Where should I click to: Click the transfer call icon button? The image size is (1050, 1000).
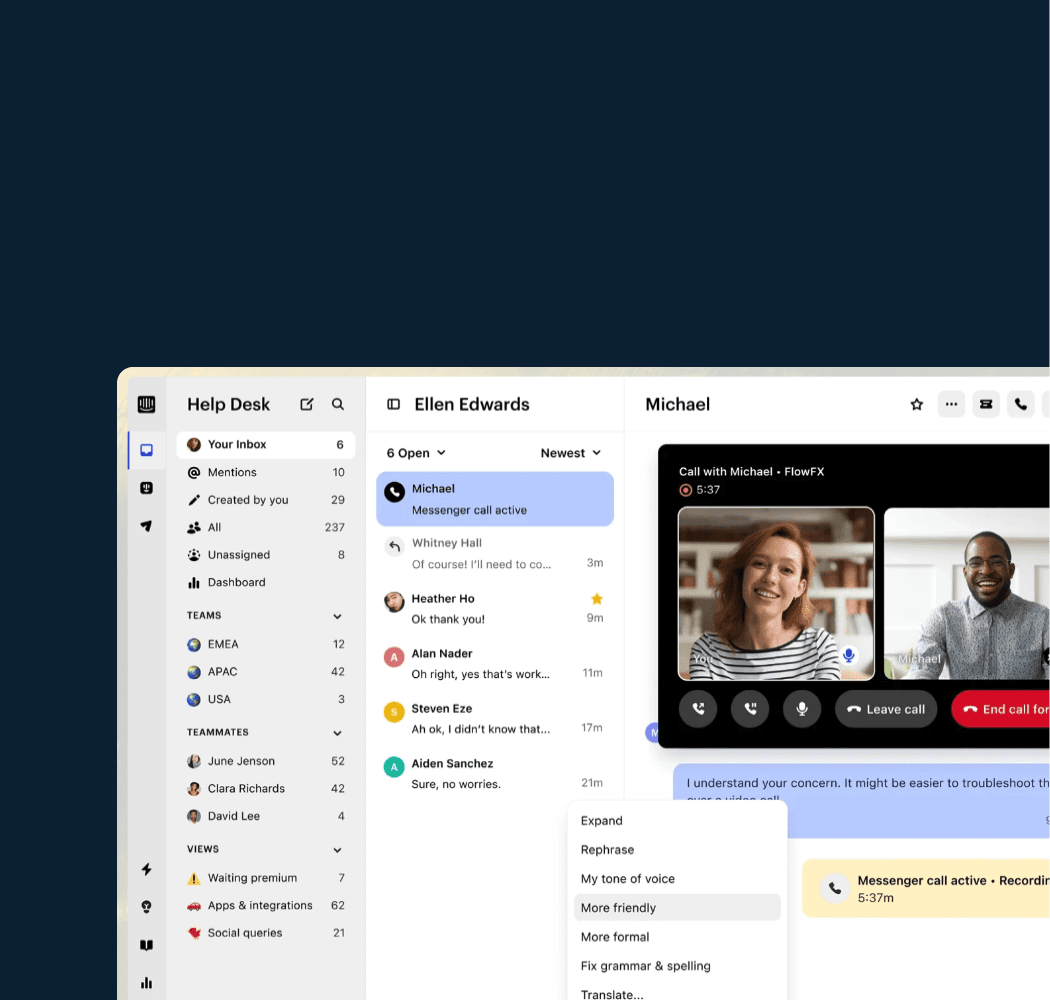tap(698, 709)
